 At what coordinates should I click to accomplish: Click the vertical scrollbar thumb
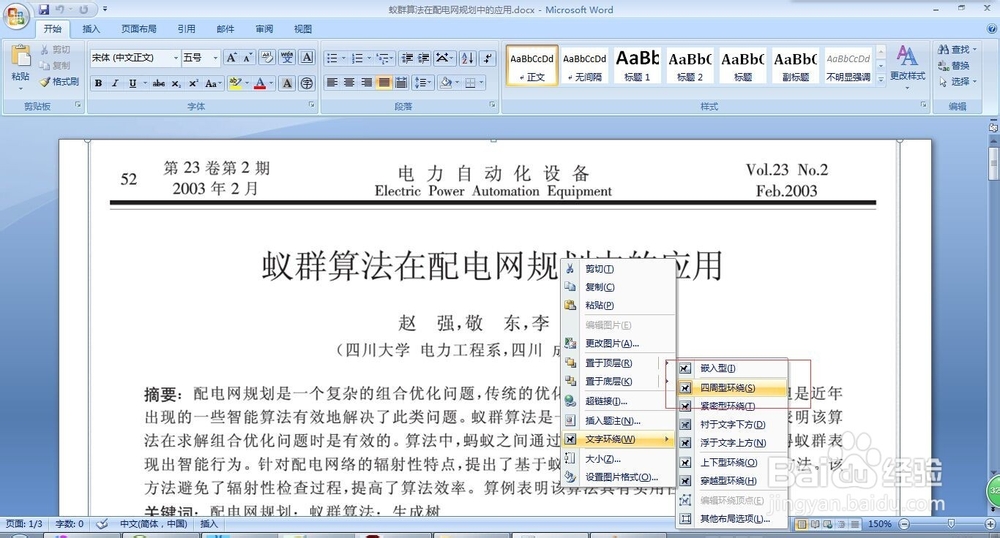[x=994, y=163]
